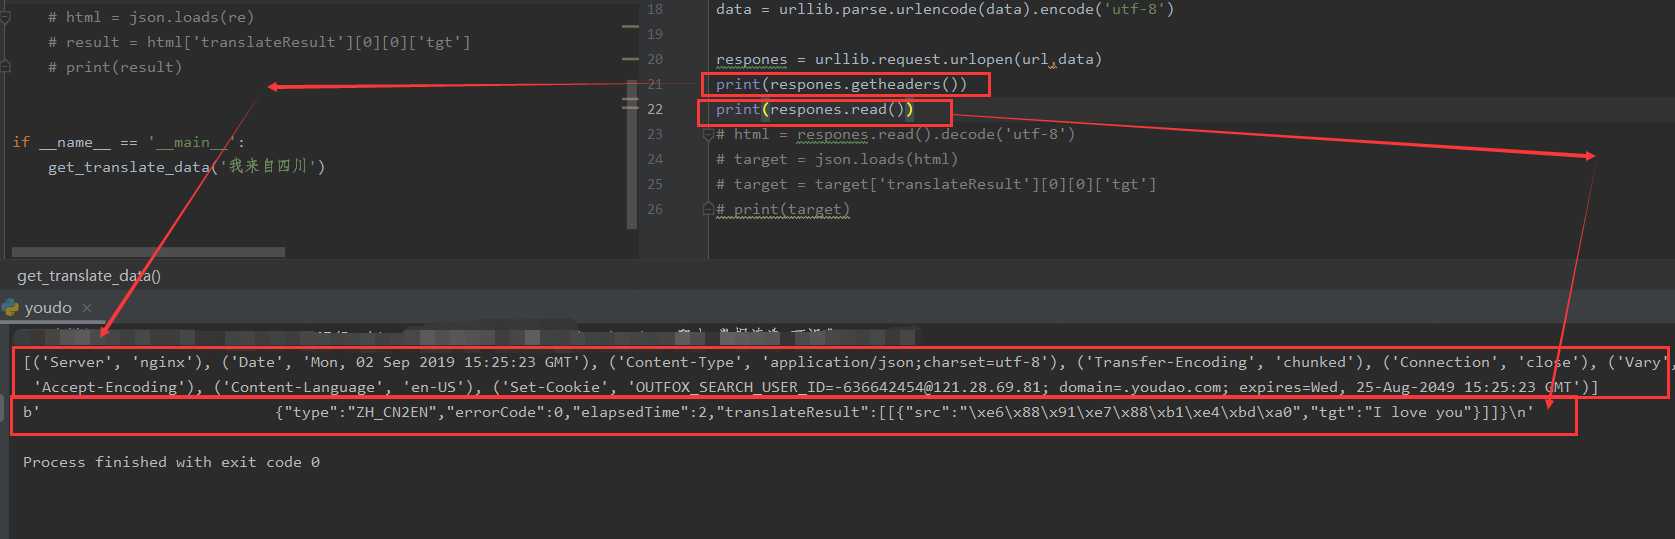Click the get_translate_data('我来自四川') call
1675x539 pixels.
pos(187,167)
